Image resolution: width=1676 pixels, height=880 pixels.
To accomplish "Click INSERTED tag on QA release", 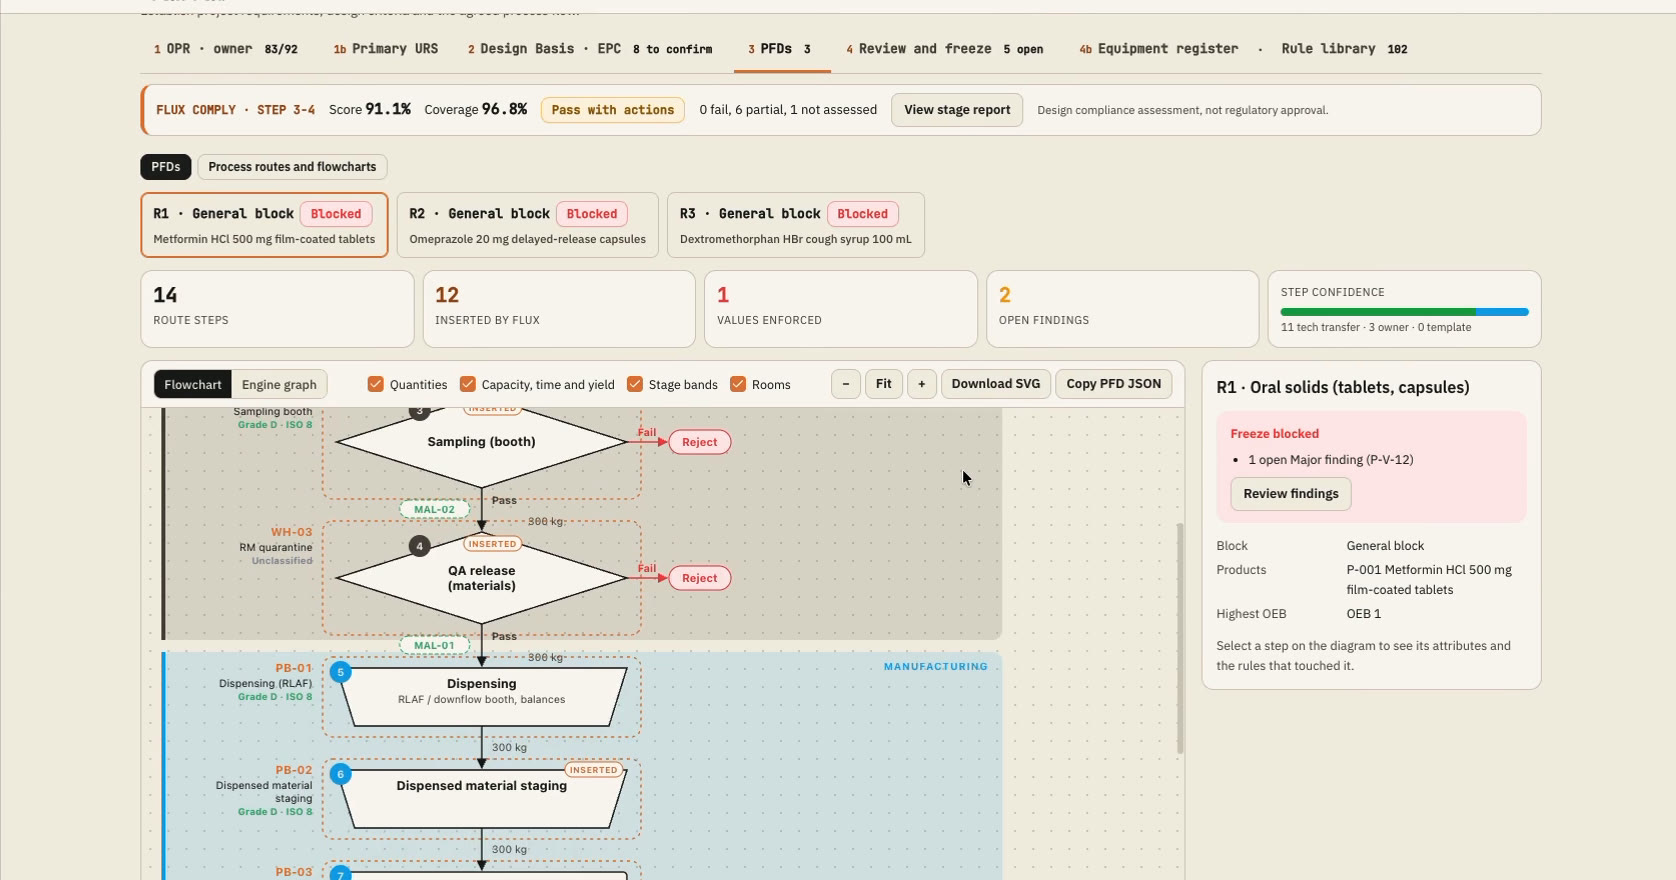I will click(493, 544).
